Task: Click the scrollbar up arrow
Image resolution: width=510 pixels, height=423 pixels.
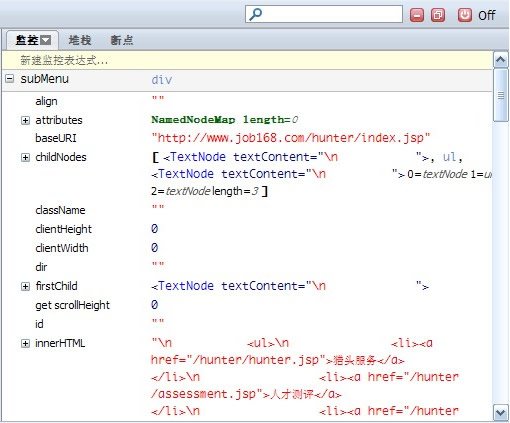Action: 501,60
